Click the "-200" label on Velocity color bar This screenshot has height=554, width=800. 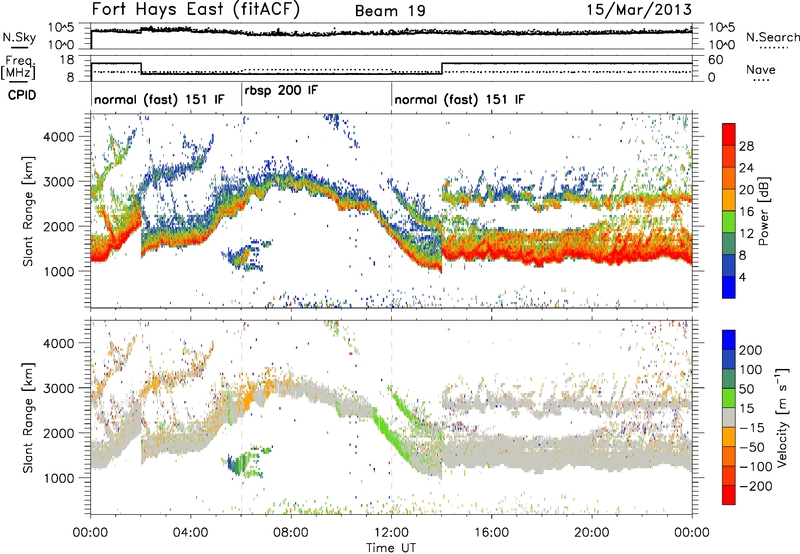pyautogui.click(x=756, y=486)
